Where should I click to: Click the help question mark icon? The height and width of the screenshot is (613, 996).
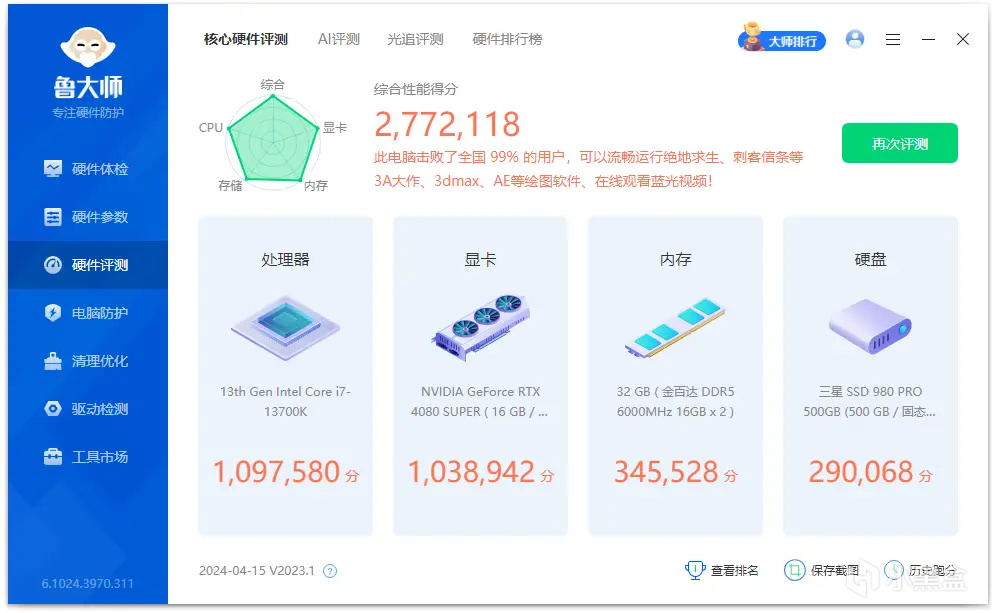click(330, 571)
